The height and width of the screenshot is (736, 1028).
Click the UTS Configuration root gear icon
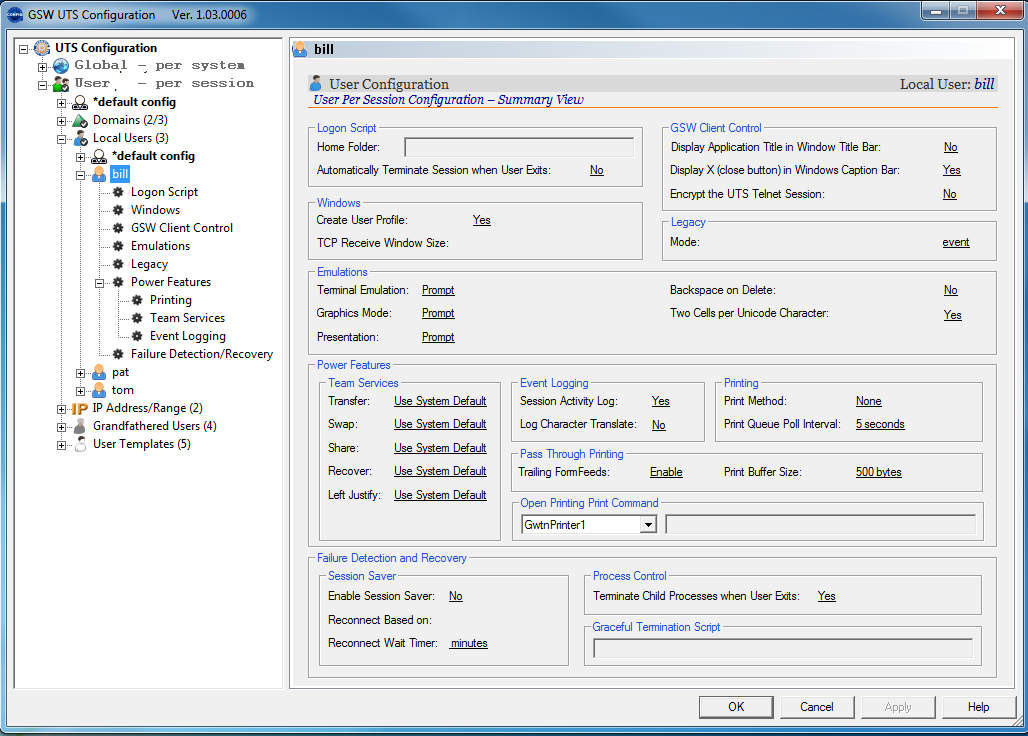point(42,48)
